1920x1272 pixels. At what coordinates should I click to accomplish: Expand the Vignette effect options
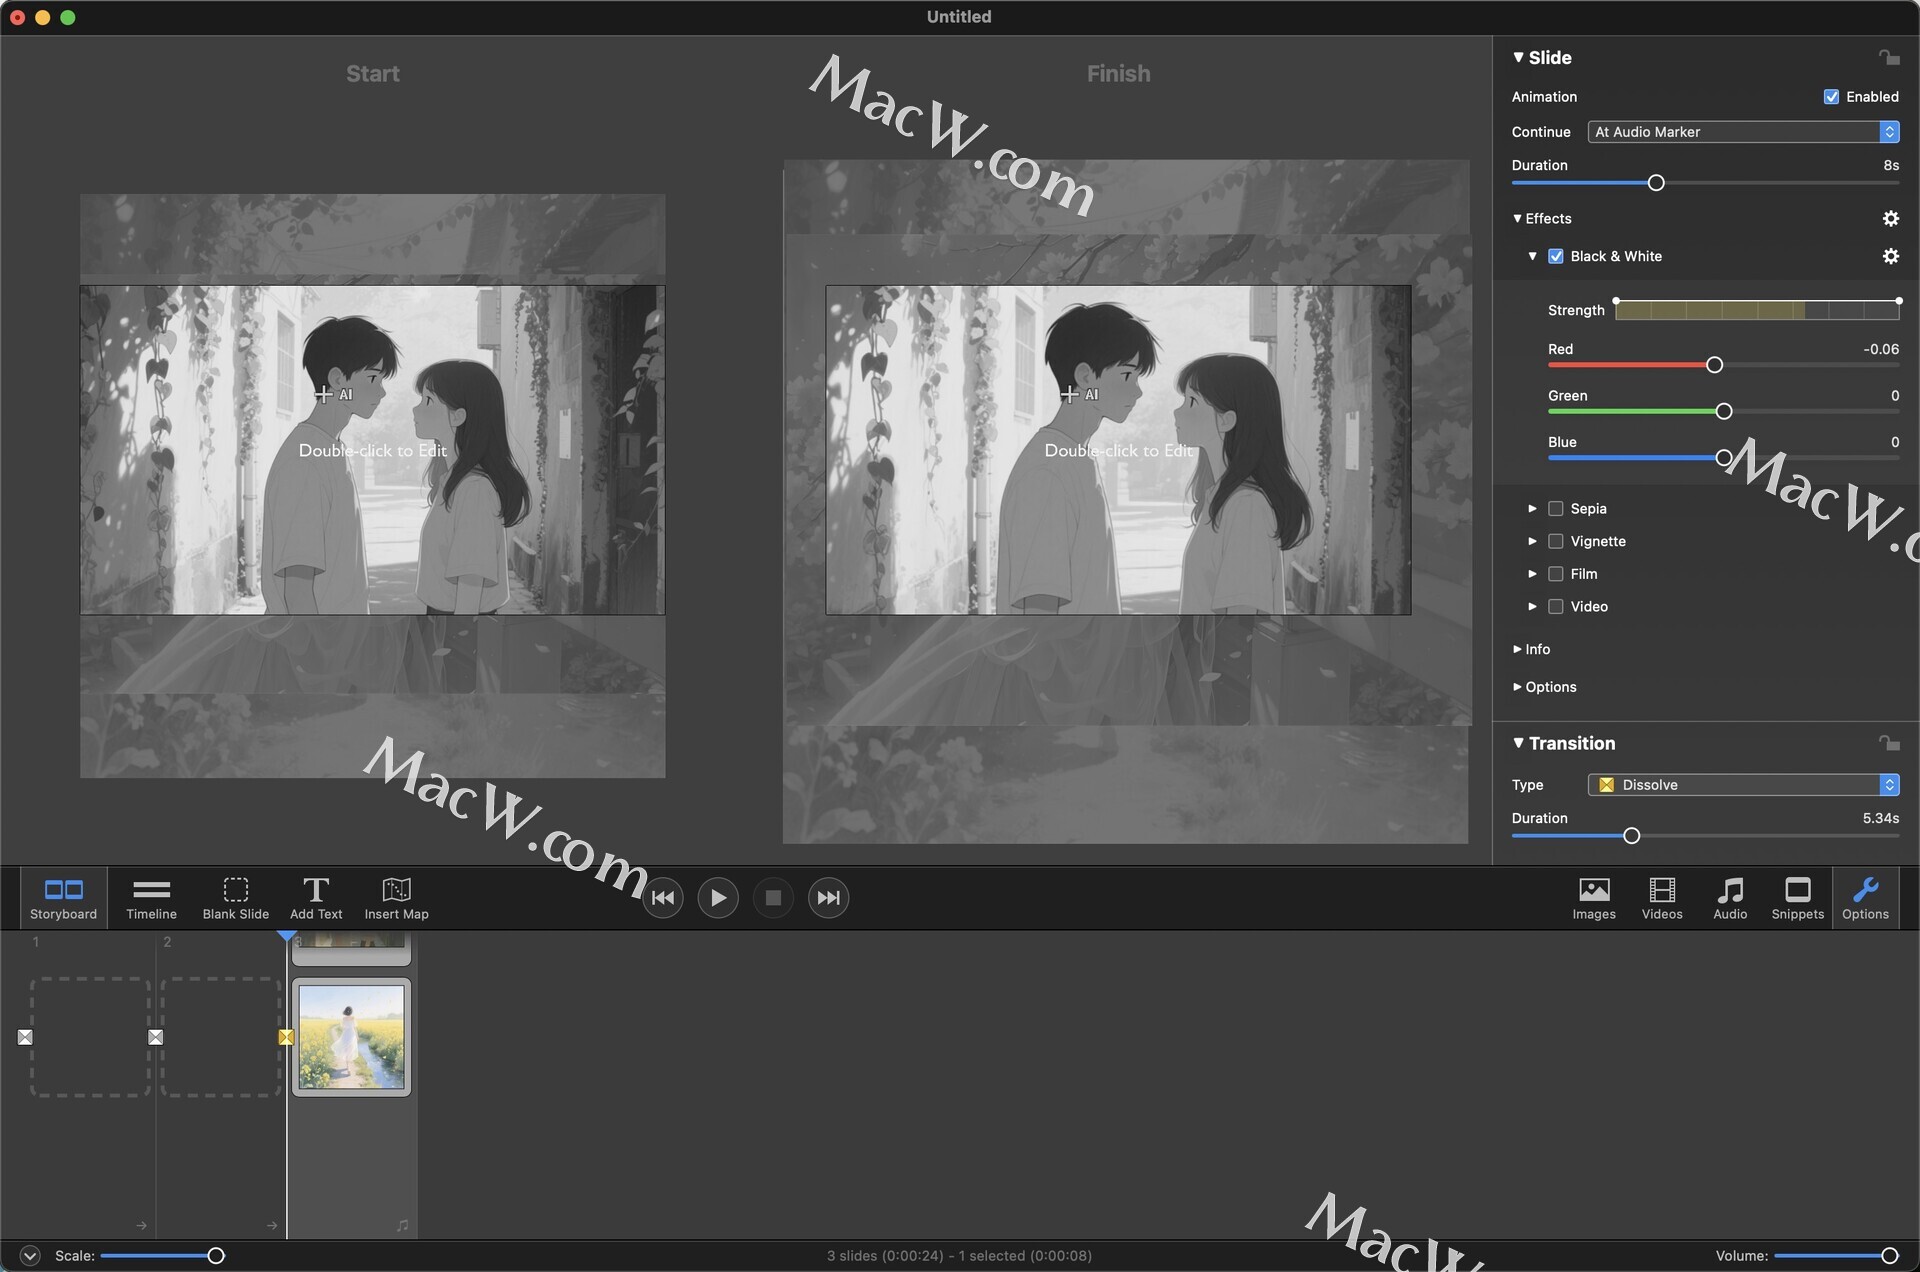click(x=1532, y=541)
